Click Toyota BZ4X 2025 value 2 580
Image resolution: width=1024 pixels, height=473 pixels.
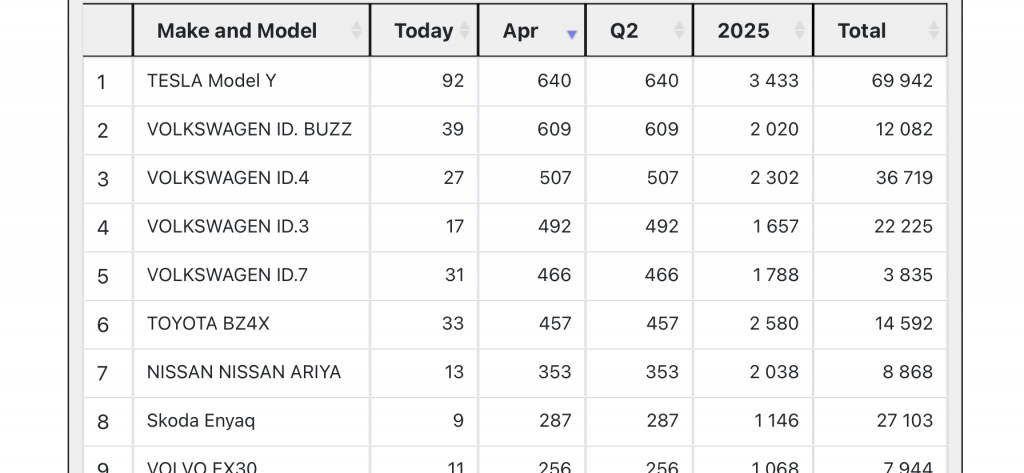tap(774, 323)
